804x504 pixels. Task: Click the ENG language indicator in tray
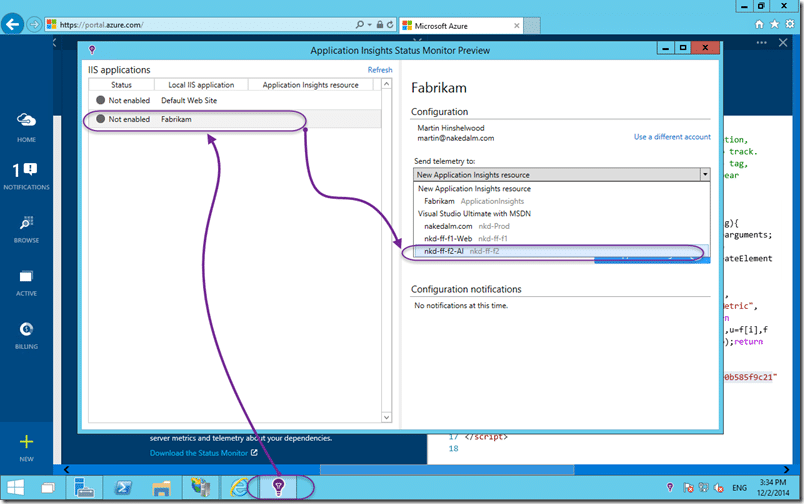pyautogui.click(x=739, y=488)
